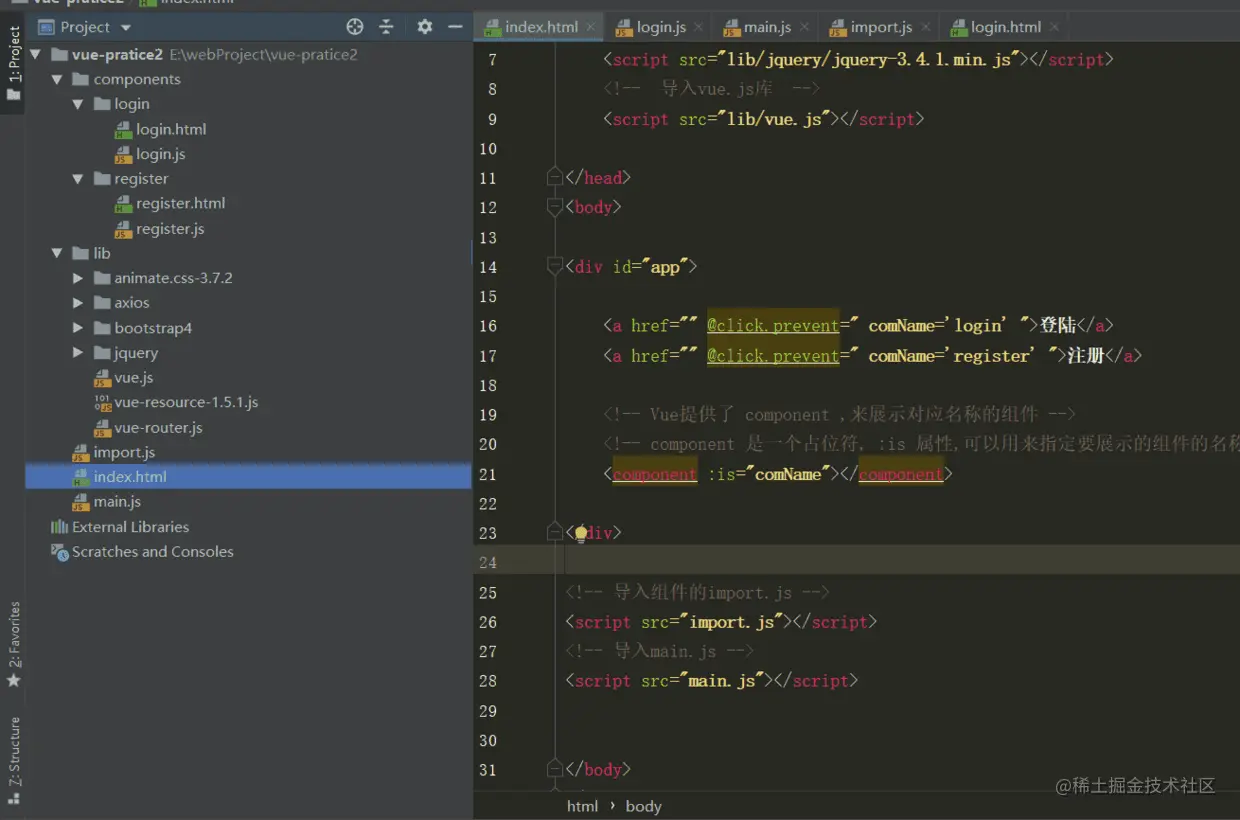Expand the jquery folder
Image resolution: width=1240 pixels, height=820 pixels.
tap(78, 353)
